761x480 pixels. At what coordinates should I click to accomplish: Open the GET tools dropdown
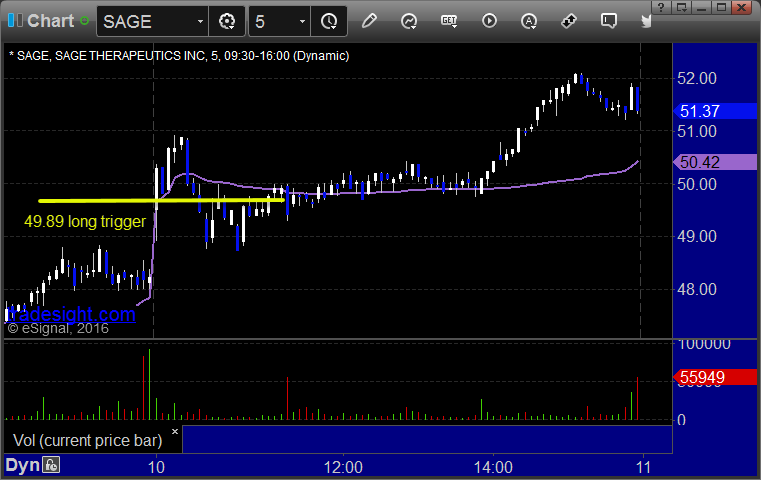point(449,21)
